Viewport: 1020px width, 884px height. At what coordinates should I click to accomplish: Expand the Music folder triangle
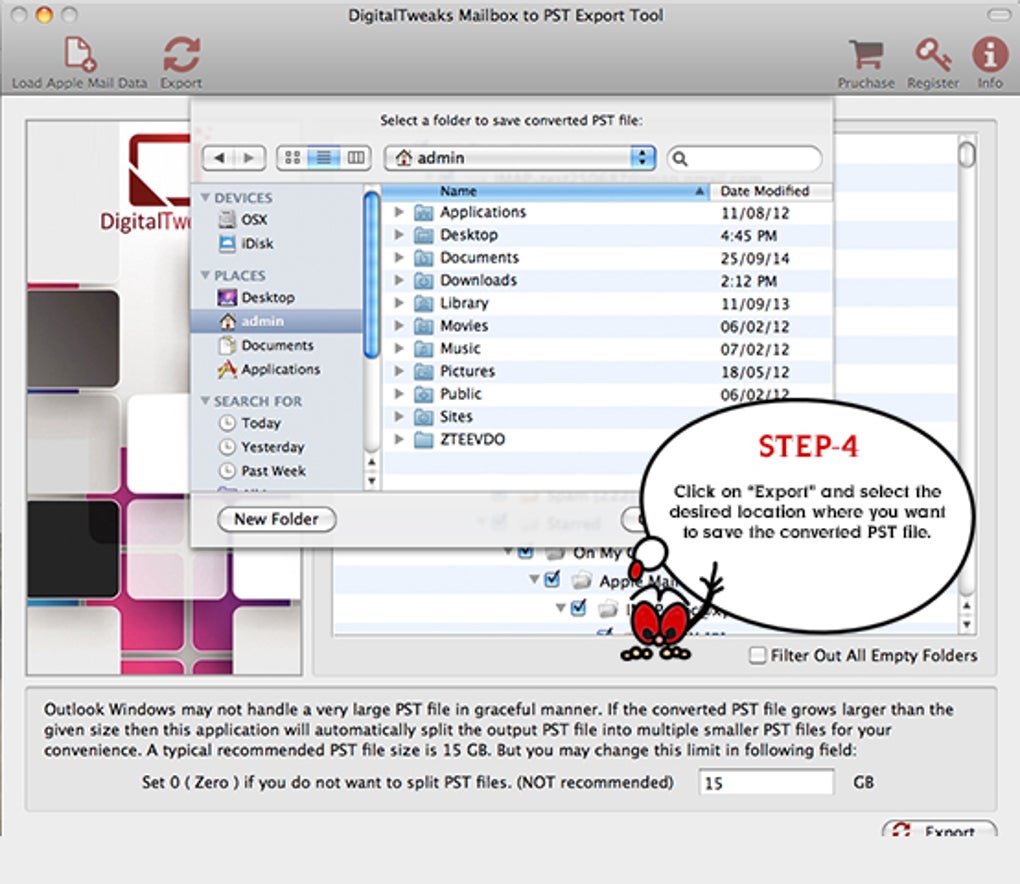tap(399, 349)
